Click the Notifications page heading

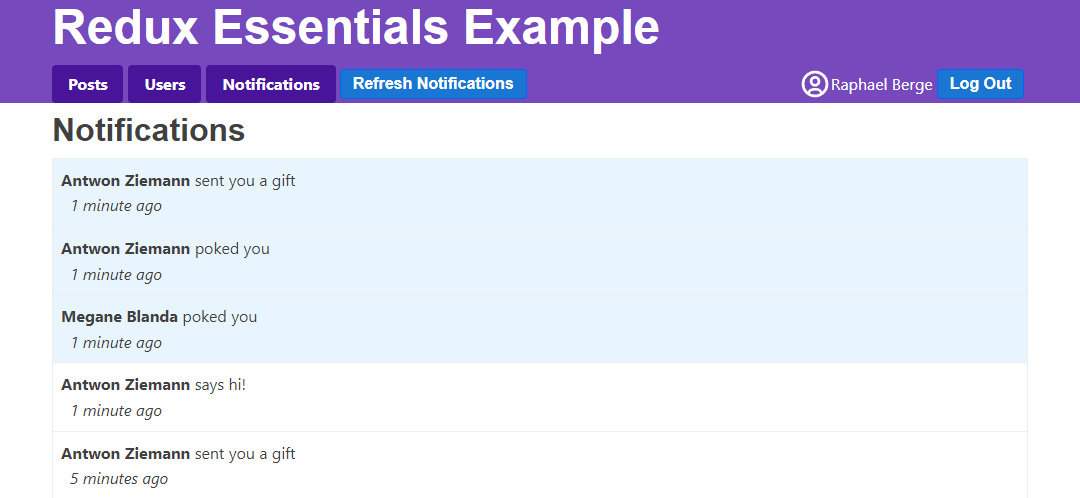pos(149,130)
